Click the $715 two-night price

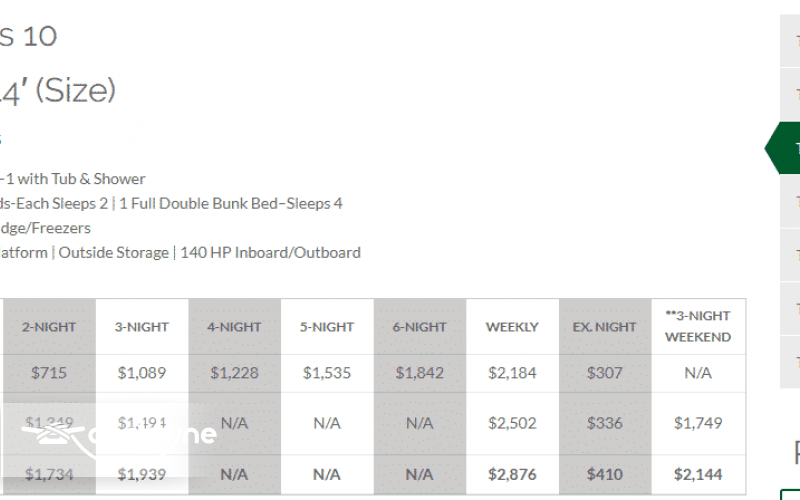[49, 373]
